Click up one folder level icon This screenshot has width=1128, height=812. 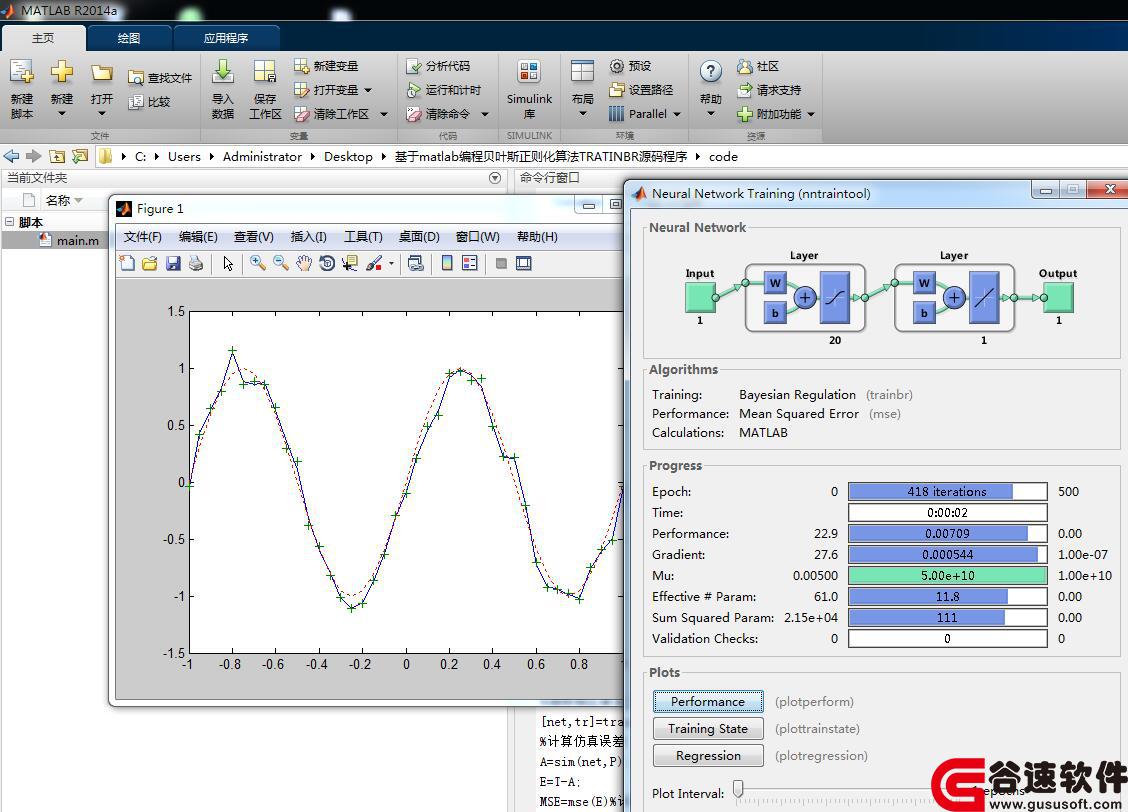pyautogui.click(x=57, y=156)
